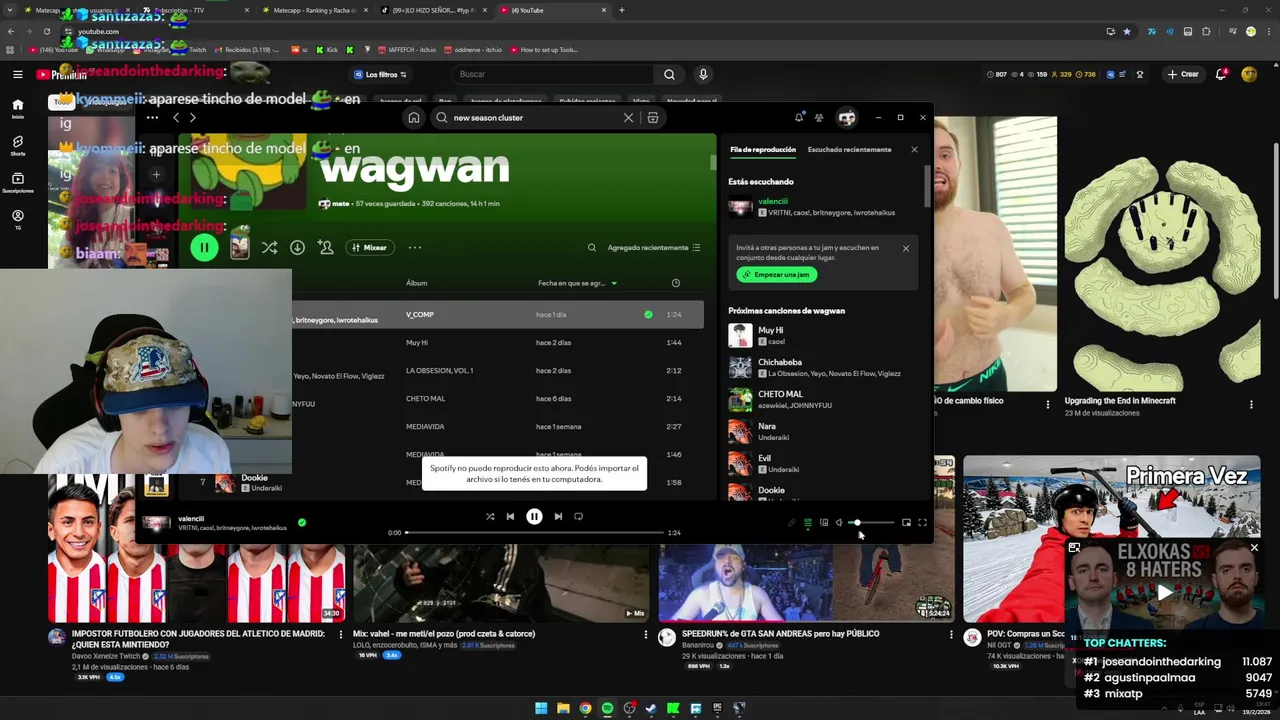Sort by Fecha en que se agregó column
Image resolution: width=1280 pixels, height=720 pixels.
(x=577, y=283)
